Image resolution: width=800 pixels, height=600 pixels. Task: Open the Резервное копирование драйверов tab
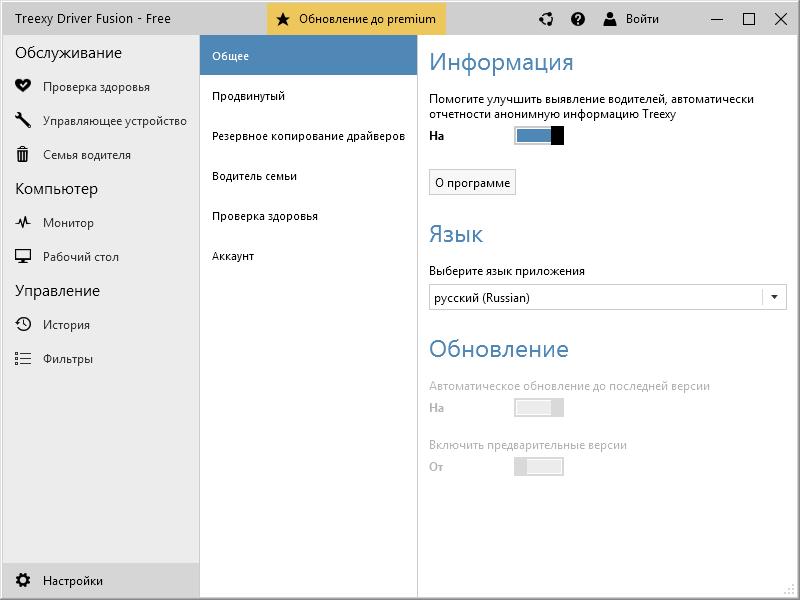(308, 136)
